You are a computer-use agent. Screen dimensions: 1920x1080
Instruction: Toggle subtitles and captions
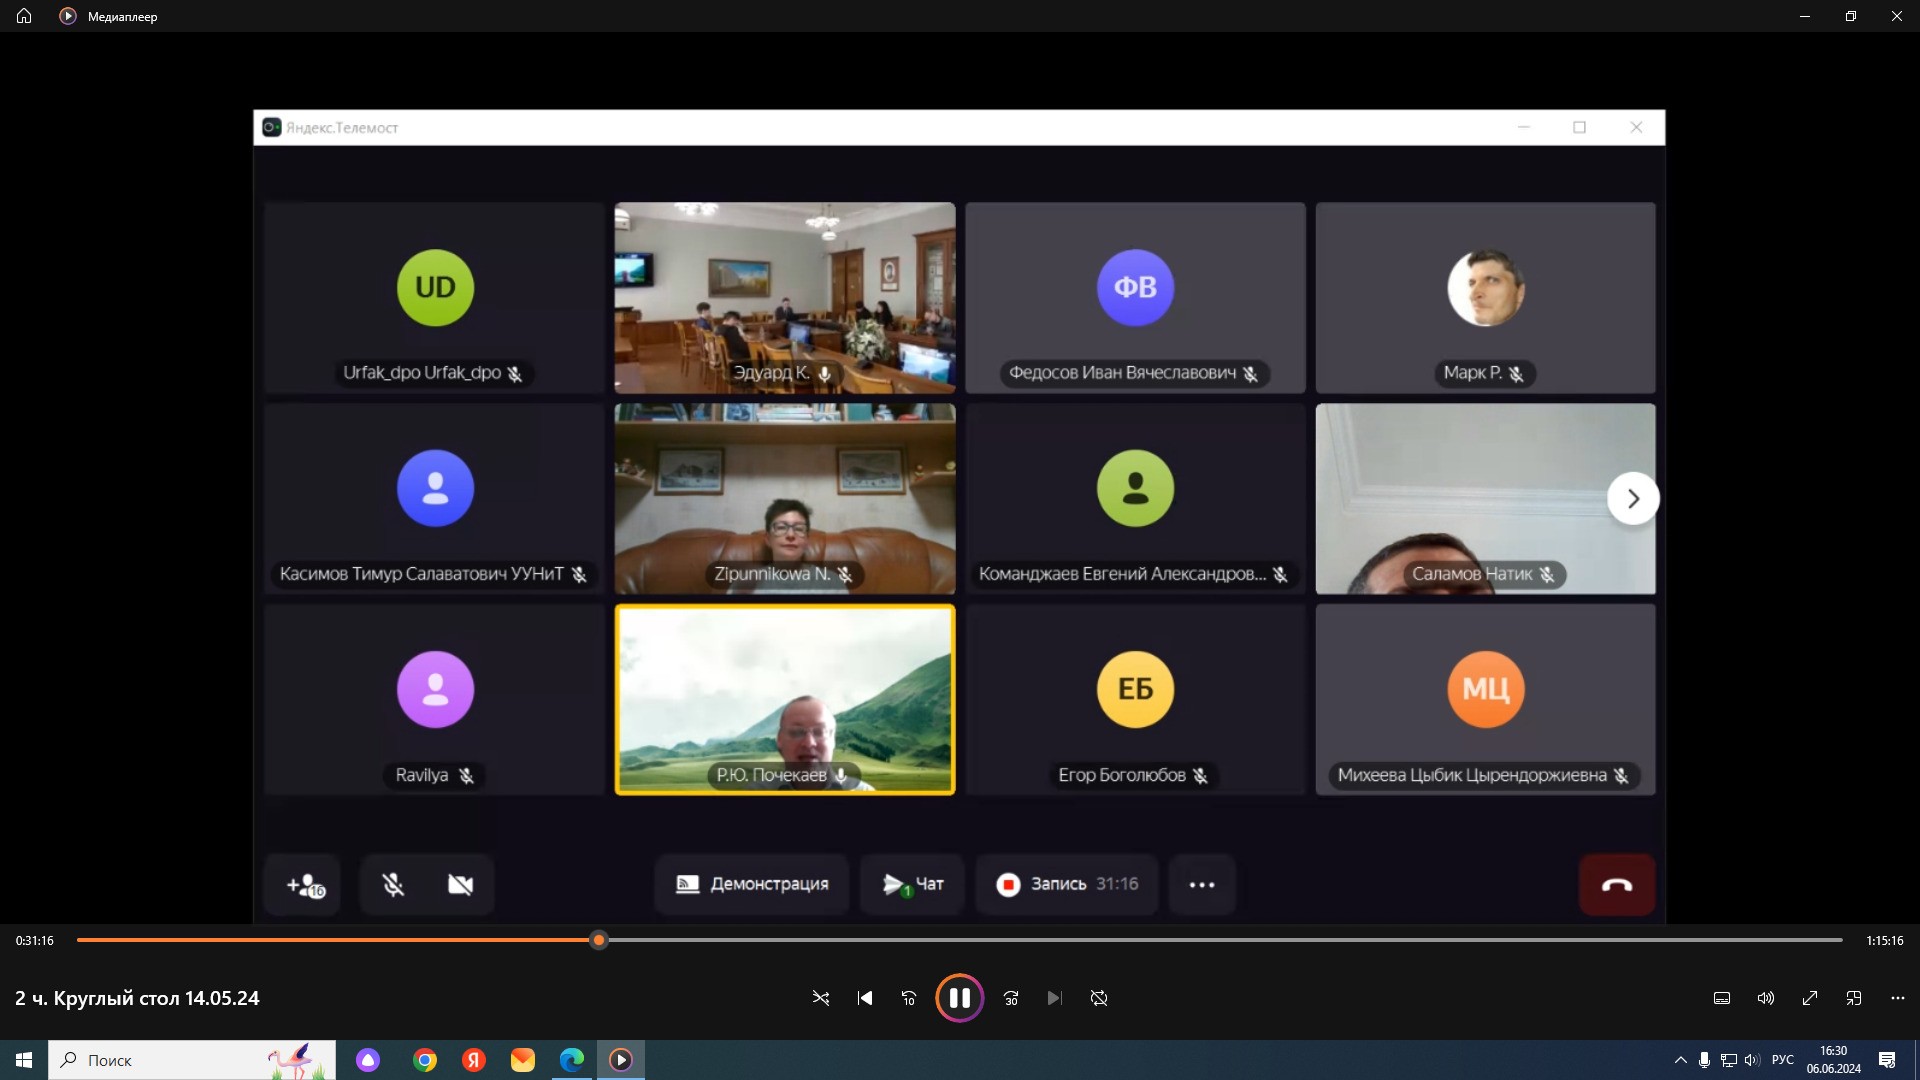click(1722, 998)
